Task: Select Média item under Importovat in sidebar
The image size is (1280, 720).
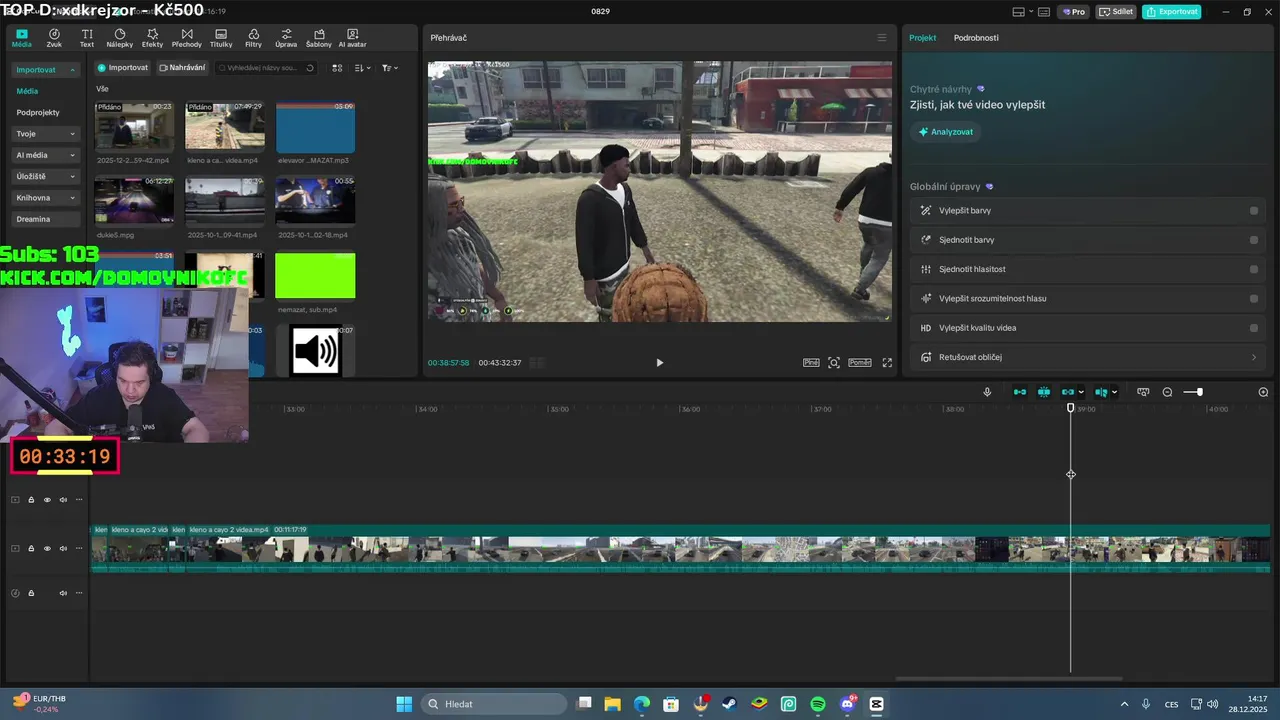Action: point(27,91)
